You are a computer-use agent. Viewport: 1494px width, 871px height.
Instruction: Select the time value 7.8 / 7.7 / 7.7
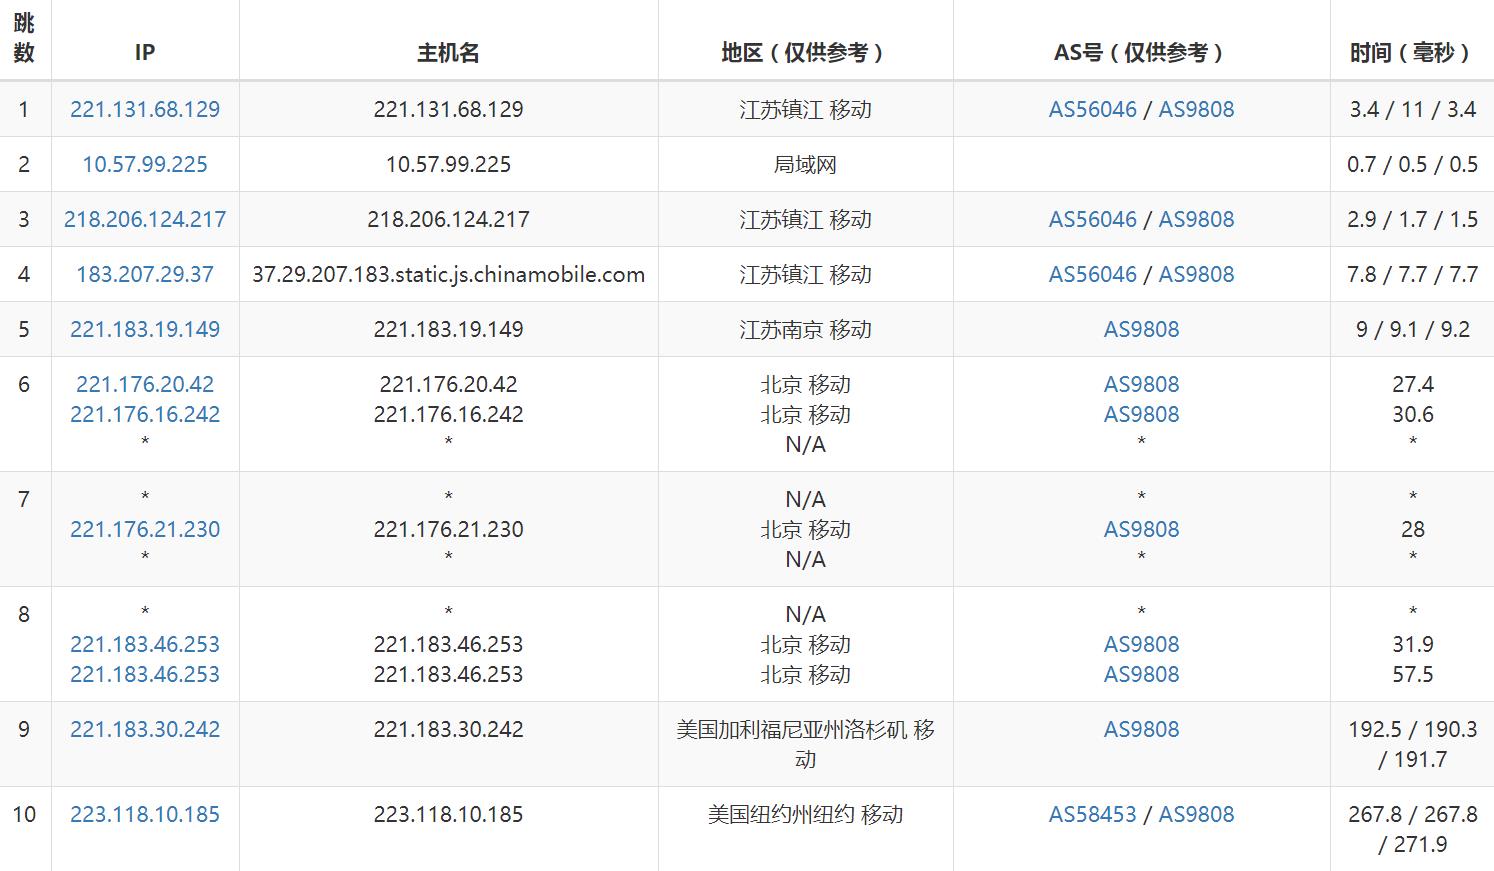pos(1412,274)
